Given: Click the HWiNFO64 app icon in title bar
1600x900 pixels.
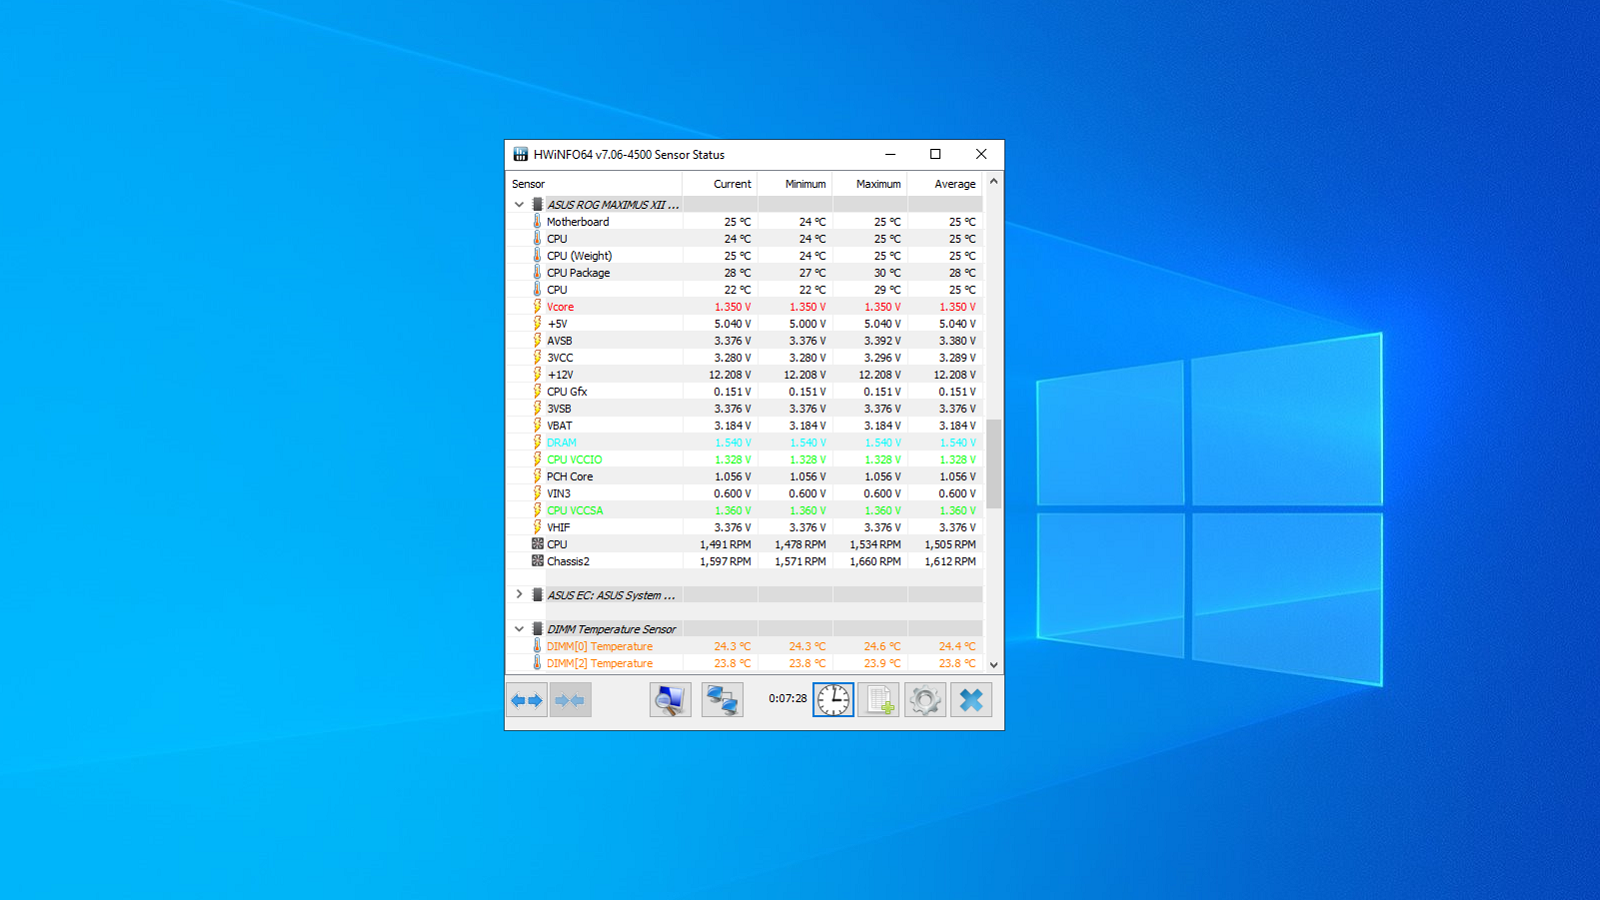Looking at the screenshot, I should [x=520, y=154].
